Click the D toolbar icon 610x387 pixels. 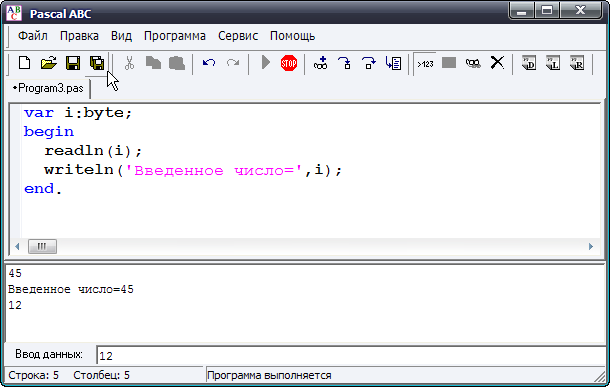click(529, 63)
